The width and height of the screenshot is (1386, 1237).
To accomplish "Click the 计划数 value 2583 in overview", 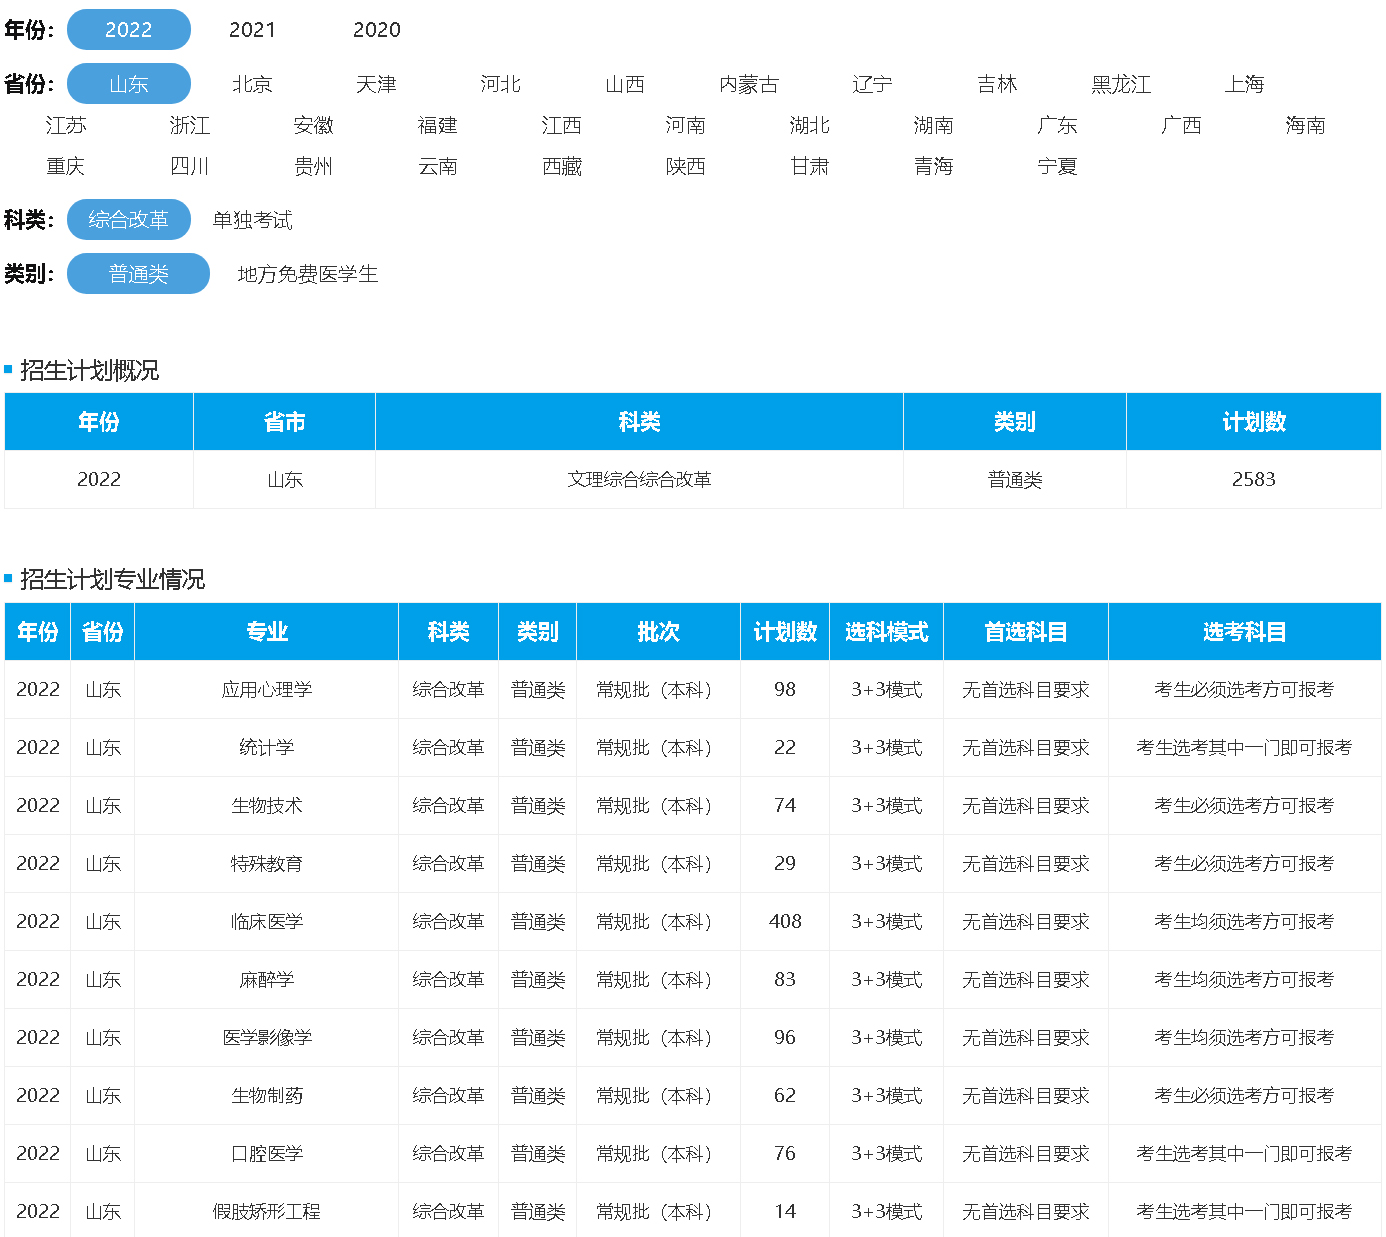I will click(1254, 479).
